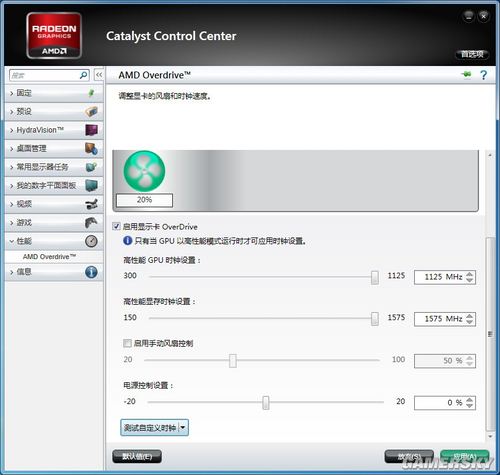Click the blue information icon
Viewport: 500px width, 475px height.
(x=91, y=272)
